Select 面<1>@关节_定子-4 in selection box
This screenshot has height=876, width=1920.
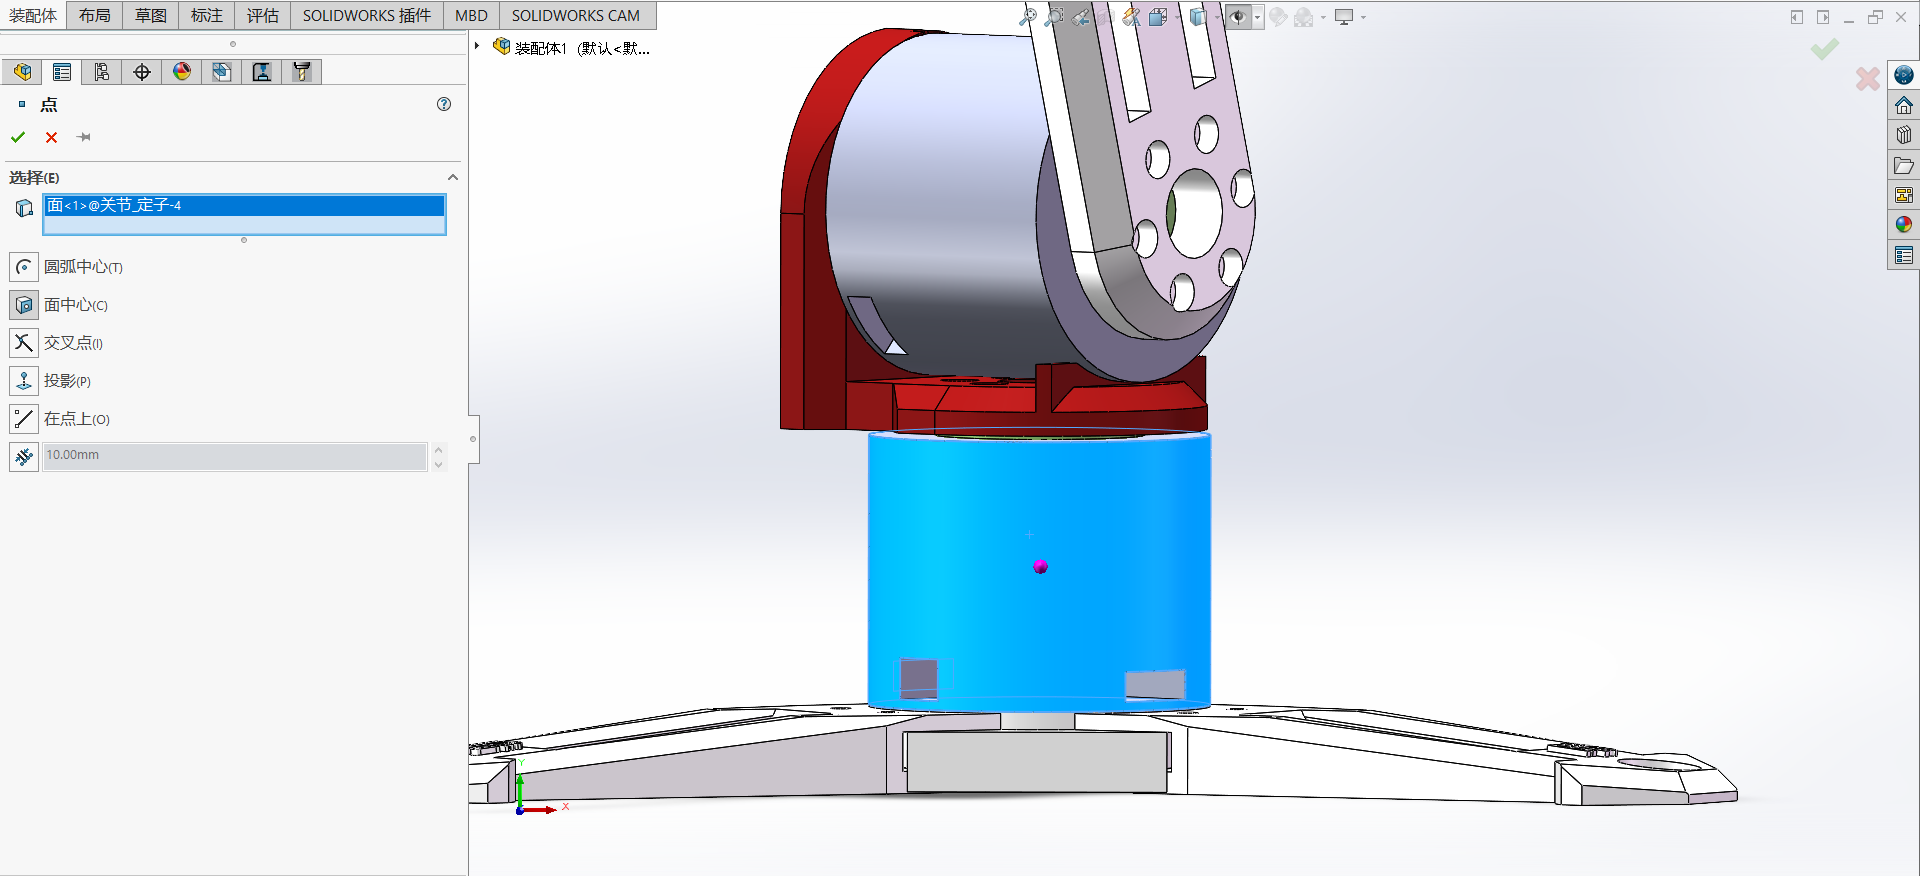click(x=245, y=205)
